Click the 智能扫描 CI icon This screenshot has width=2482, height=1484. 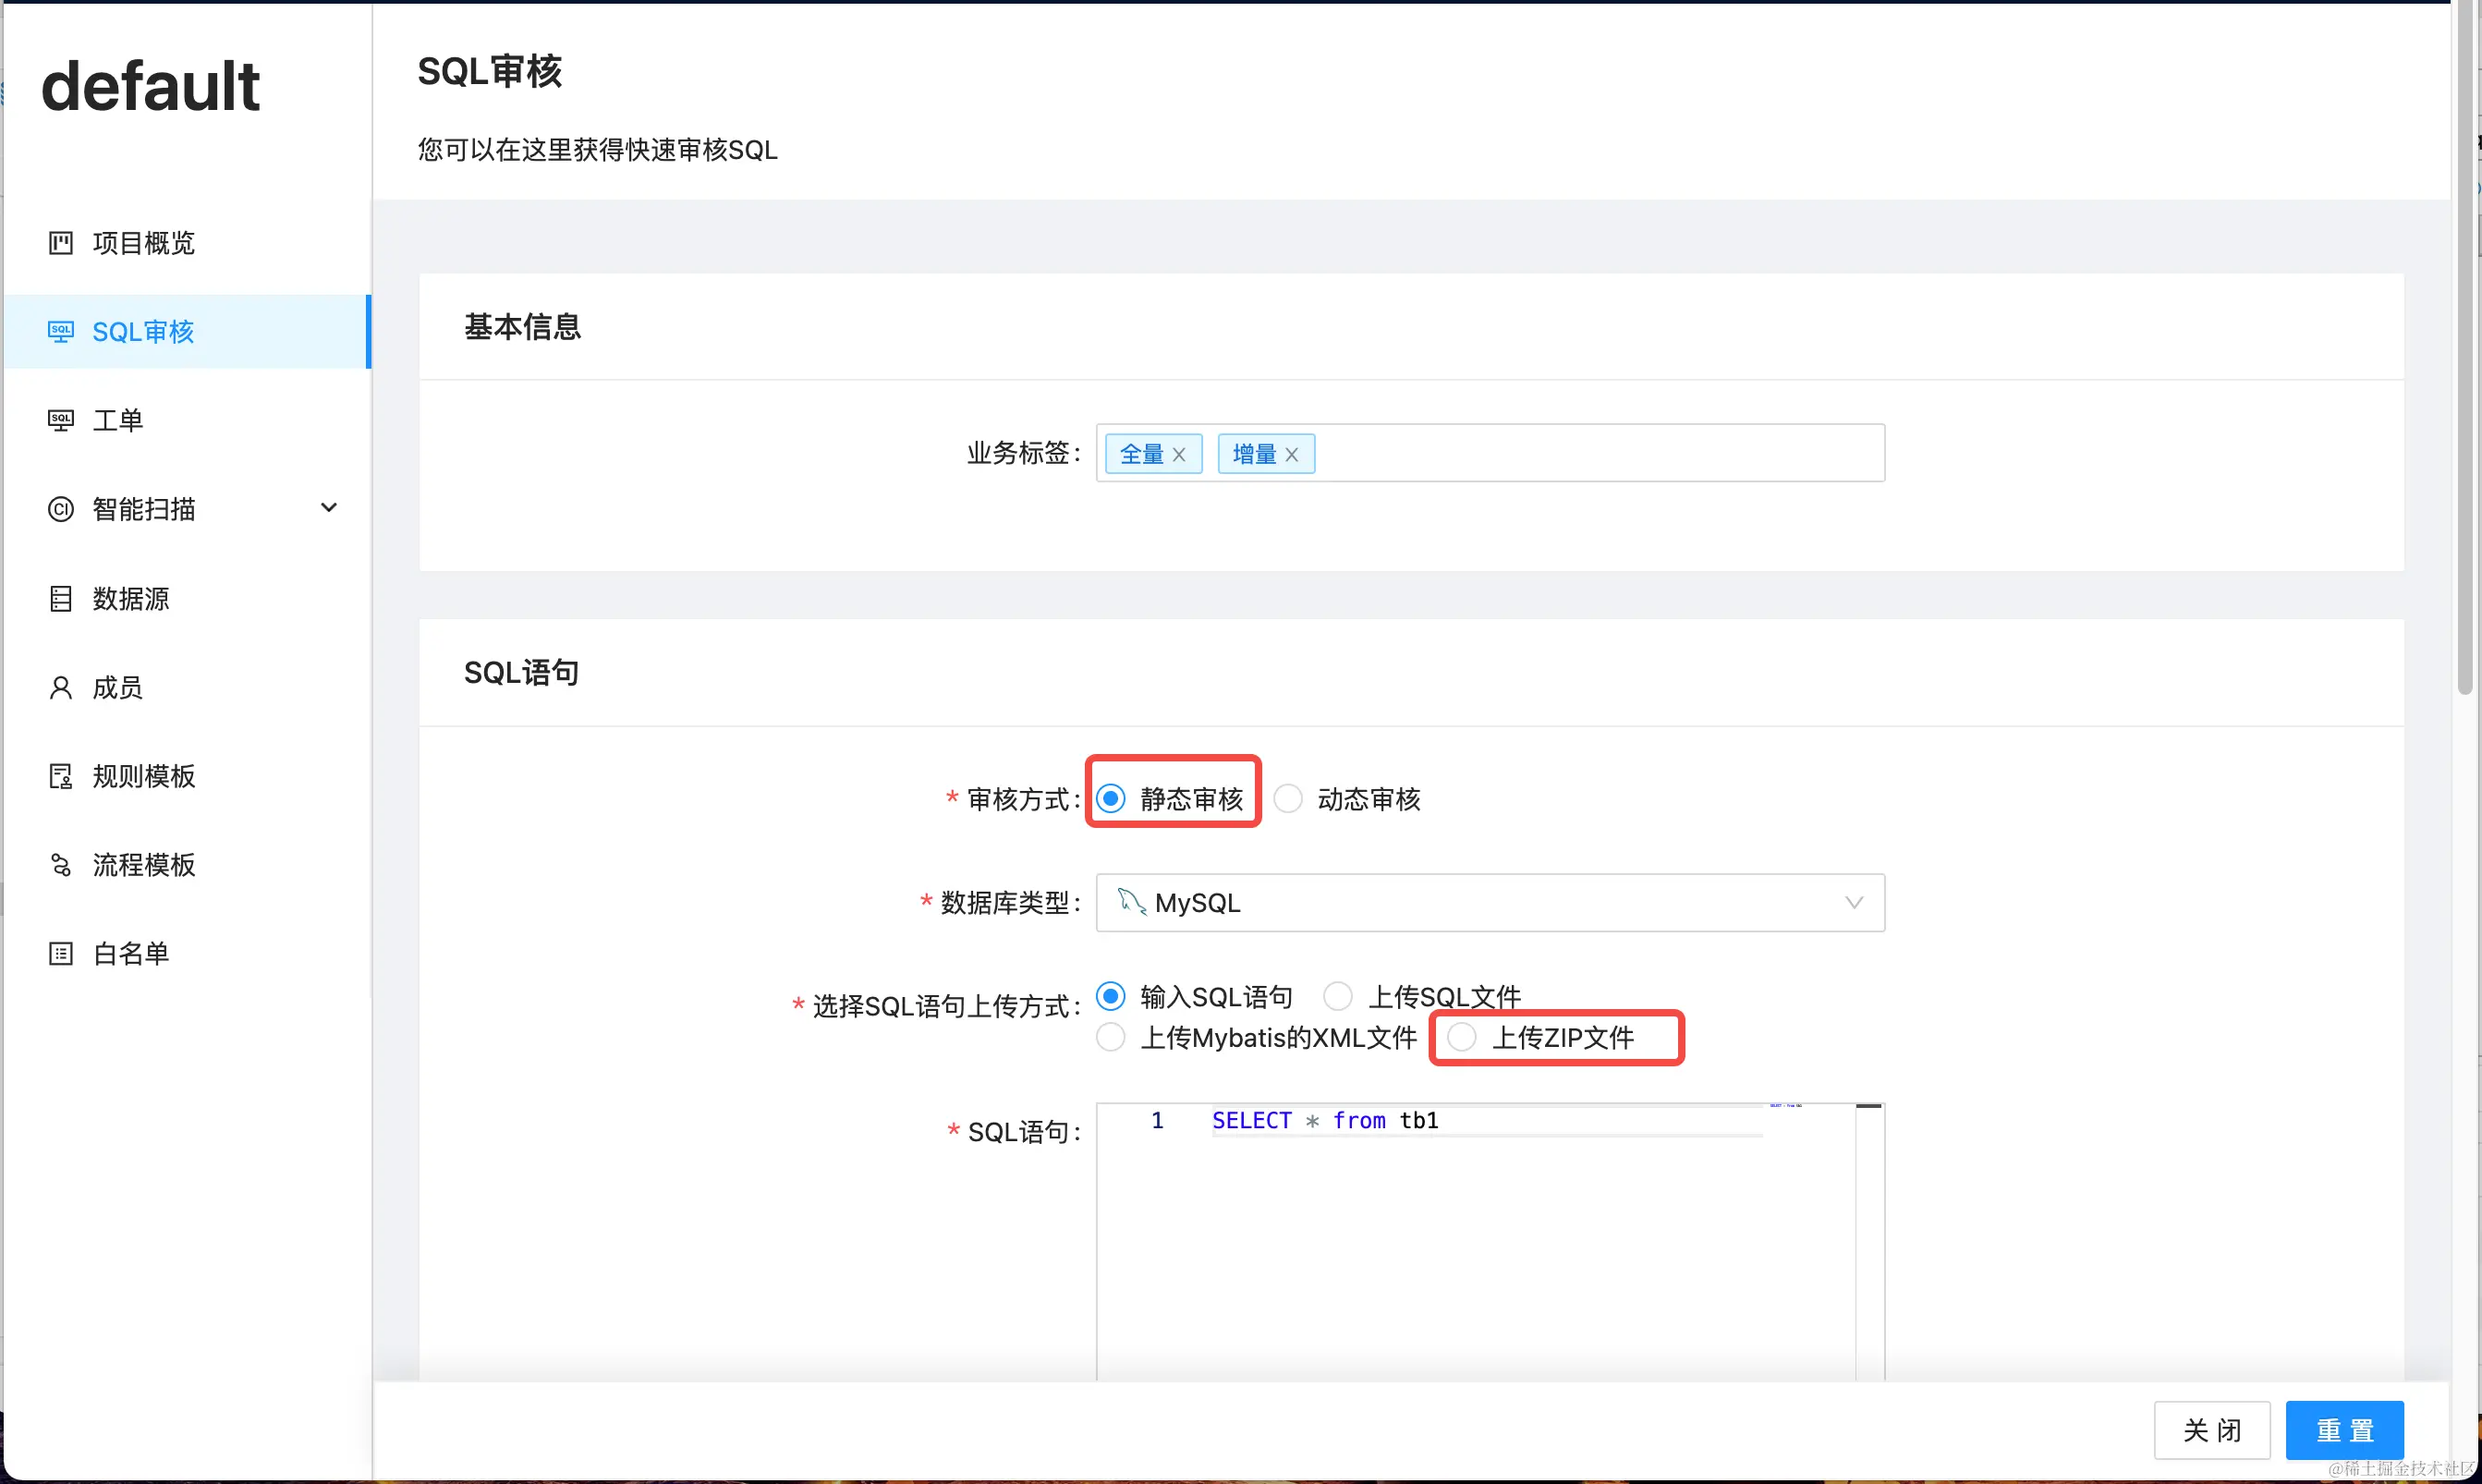click(60, 509)
